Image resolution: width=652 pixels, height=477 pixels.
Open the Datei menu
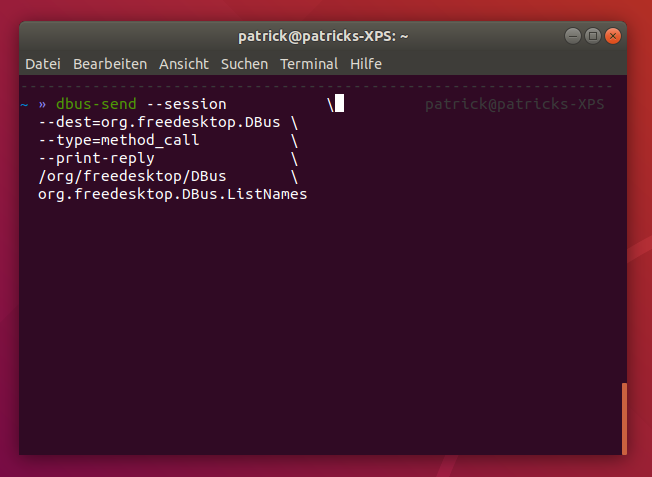click(43, 64)
